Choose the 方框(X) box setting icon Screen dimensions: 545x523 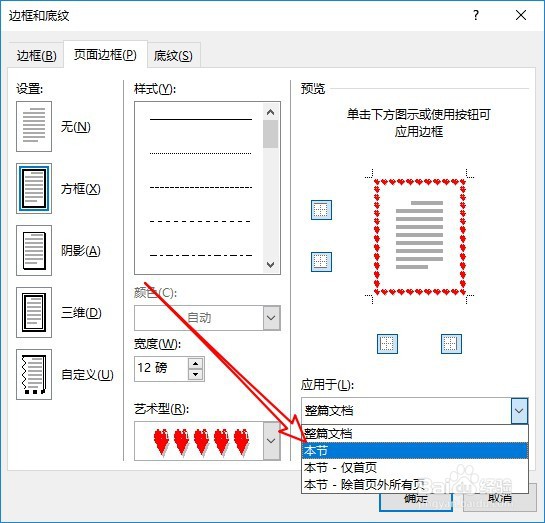(x=34, y=188)
